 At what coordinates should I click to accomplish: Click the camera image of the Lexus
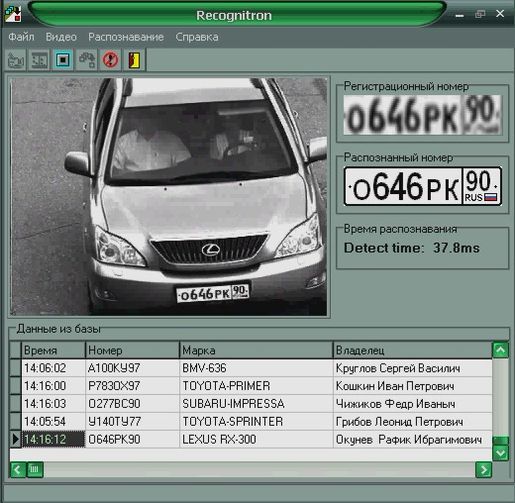pyautogui.click(x=169, y=197)
